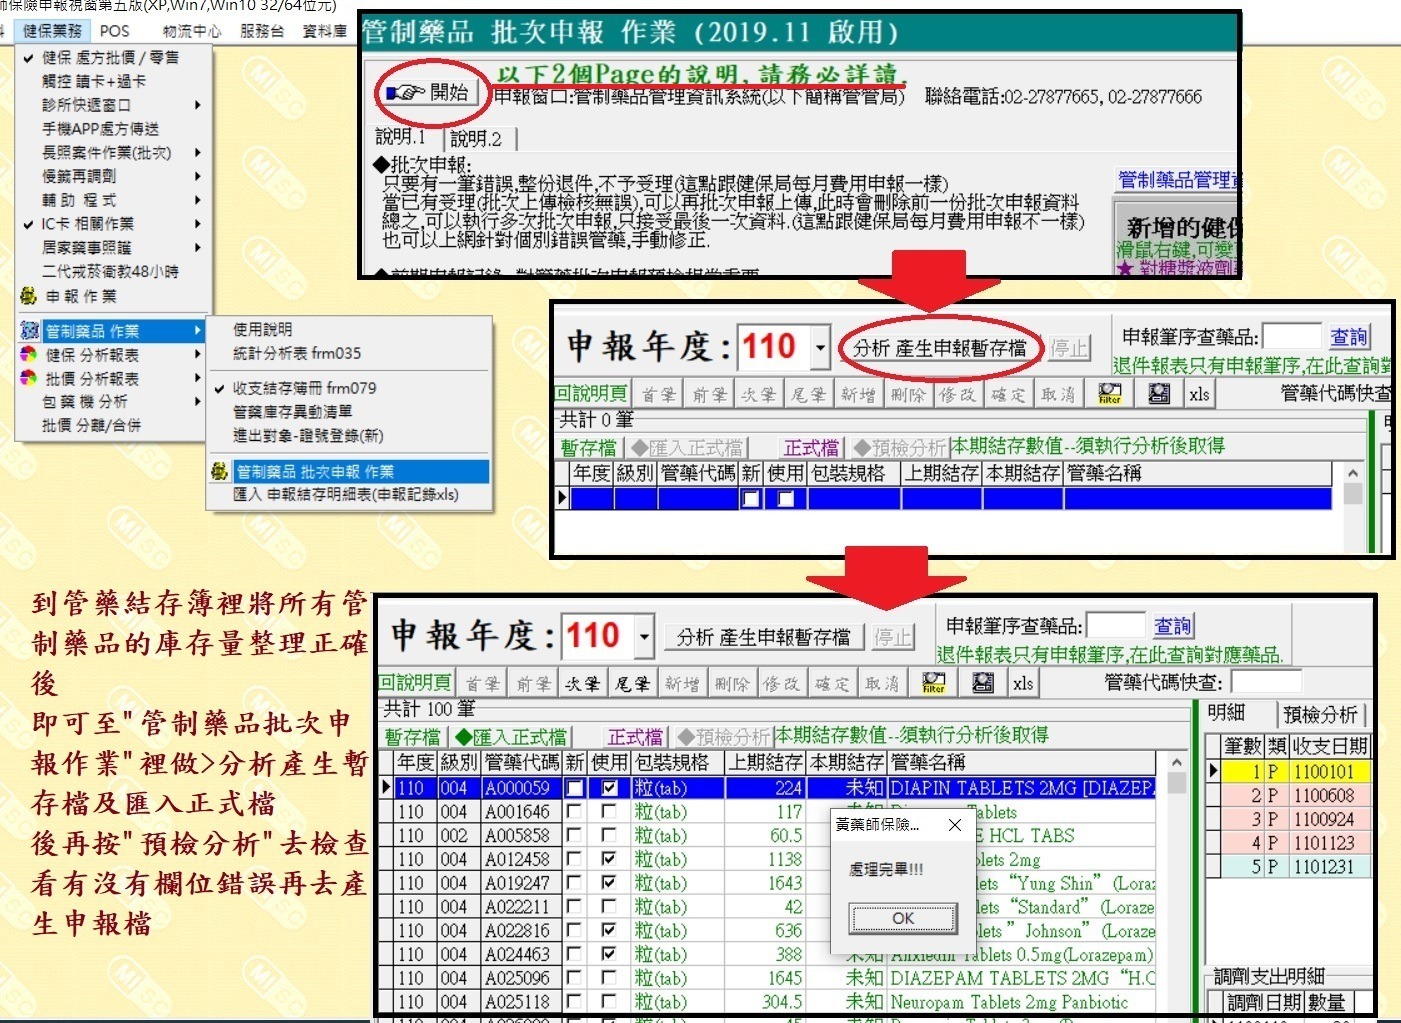
Task: Toggle the 使用 checkbox for drug A000059
Action: click(x=609, y=788)
